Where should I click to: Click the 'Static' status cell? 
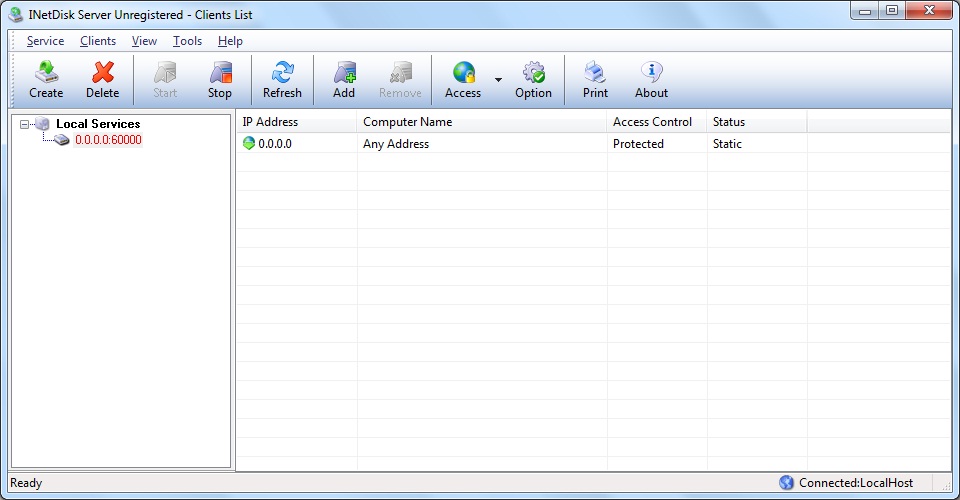coord(727,144)
